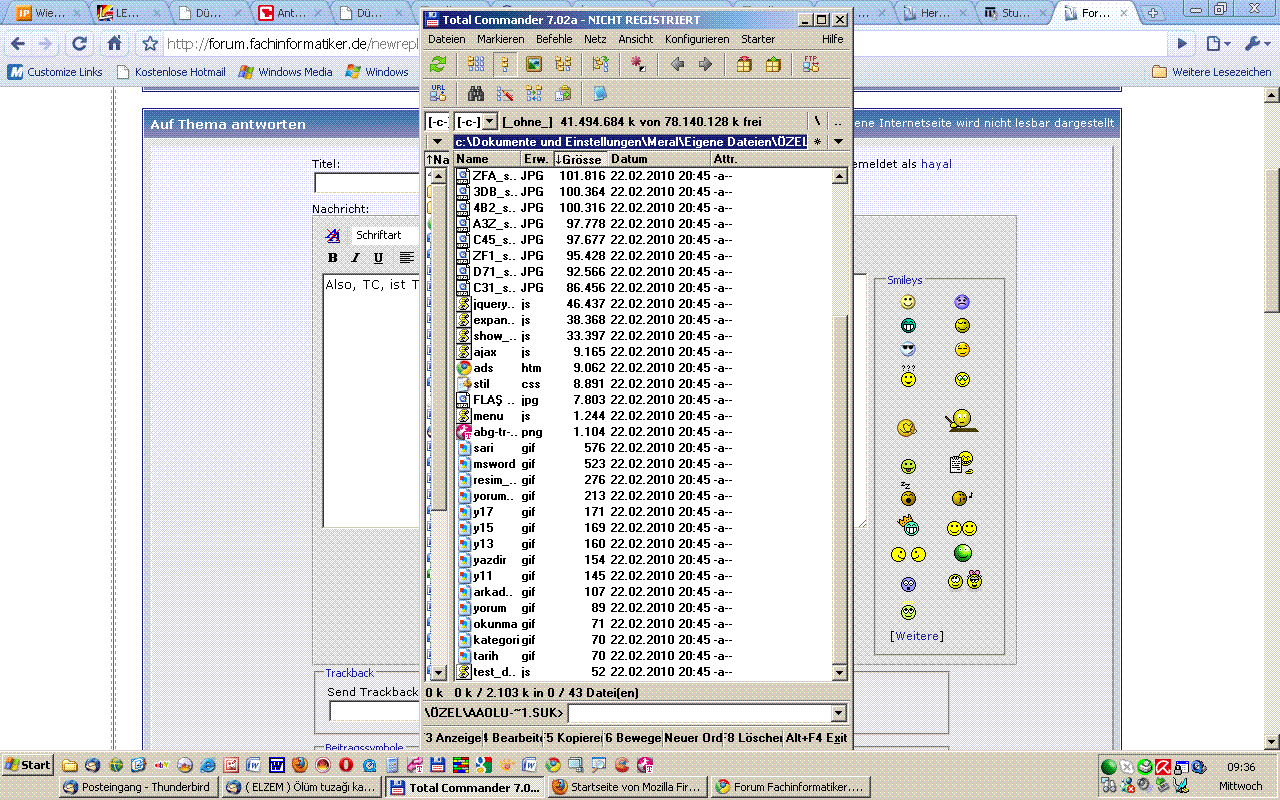Click the pack files box icon
Viewport: 1280px width, 800px height.
(x=744, y=64)
